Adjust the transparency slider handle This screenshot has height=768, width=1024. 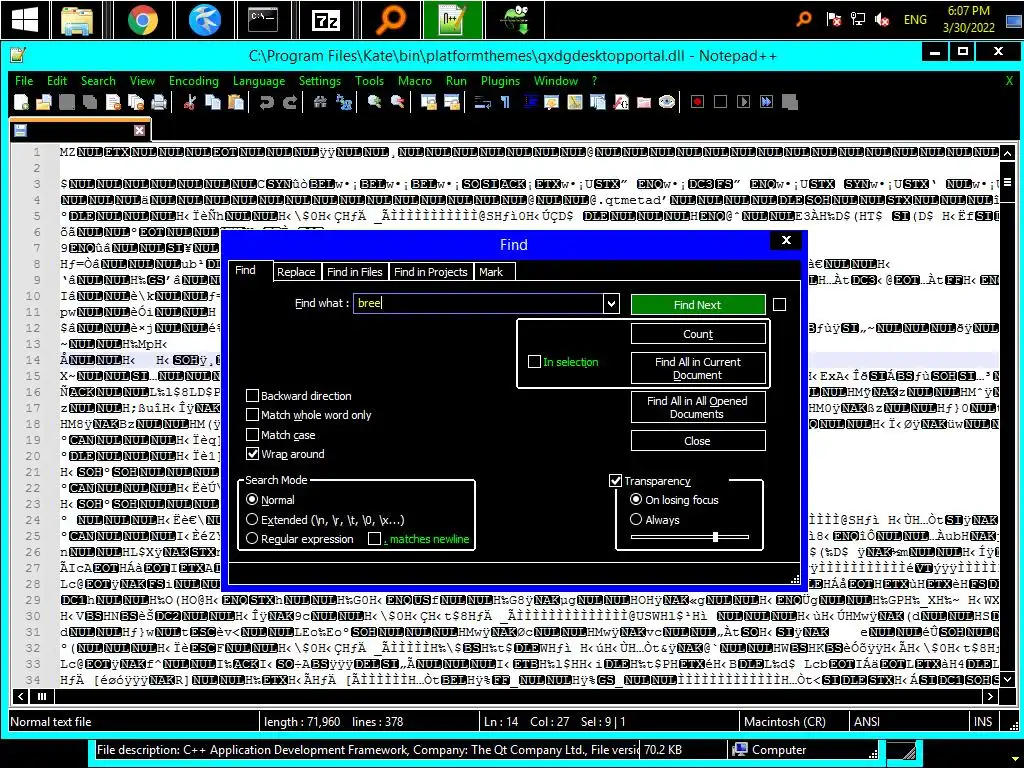[x=716, y=537]
